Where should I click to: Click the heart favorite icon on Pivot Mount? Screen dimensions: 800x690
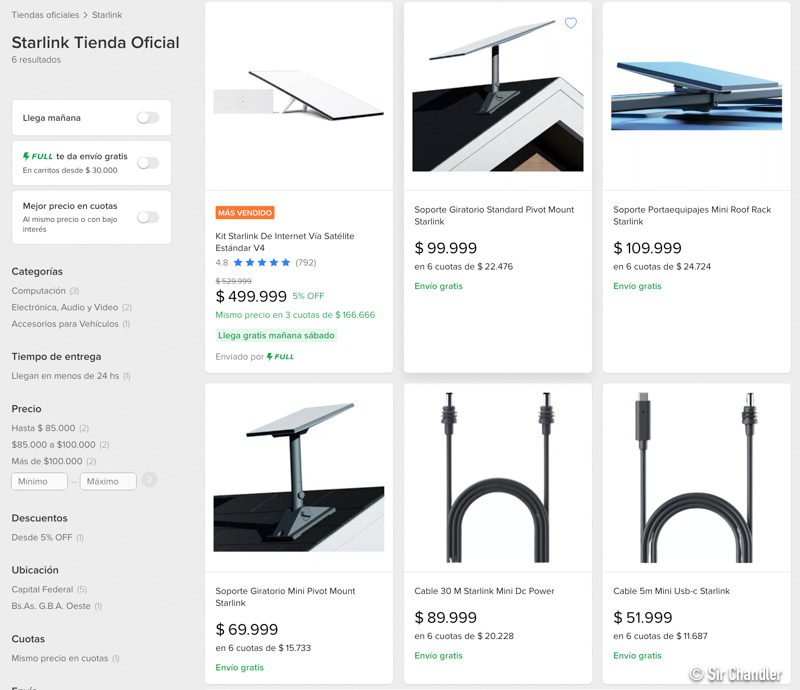[571, 23]
